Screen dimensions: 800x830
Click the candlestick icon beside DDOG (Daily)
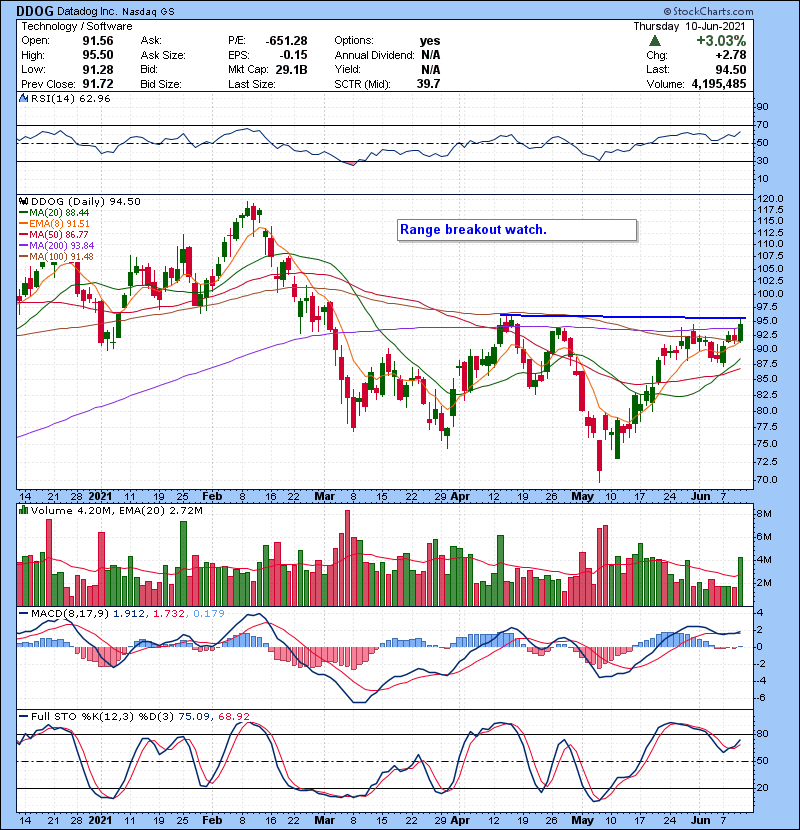23,201
